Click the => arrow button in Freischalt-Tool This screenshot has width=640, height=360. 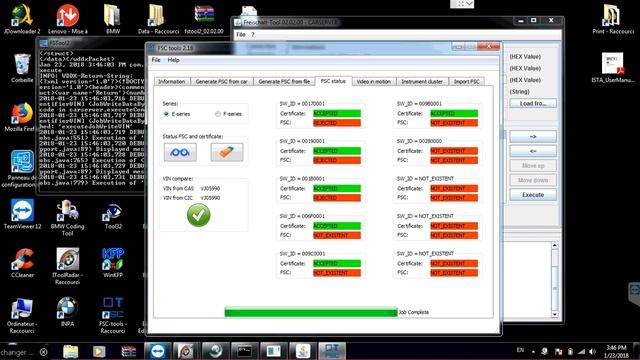coord(533,136)
